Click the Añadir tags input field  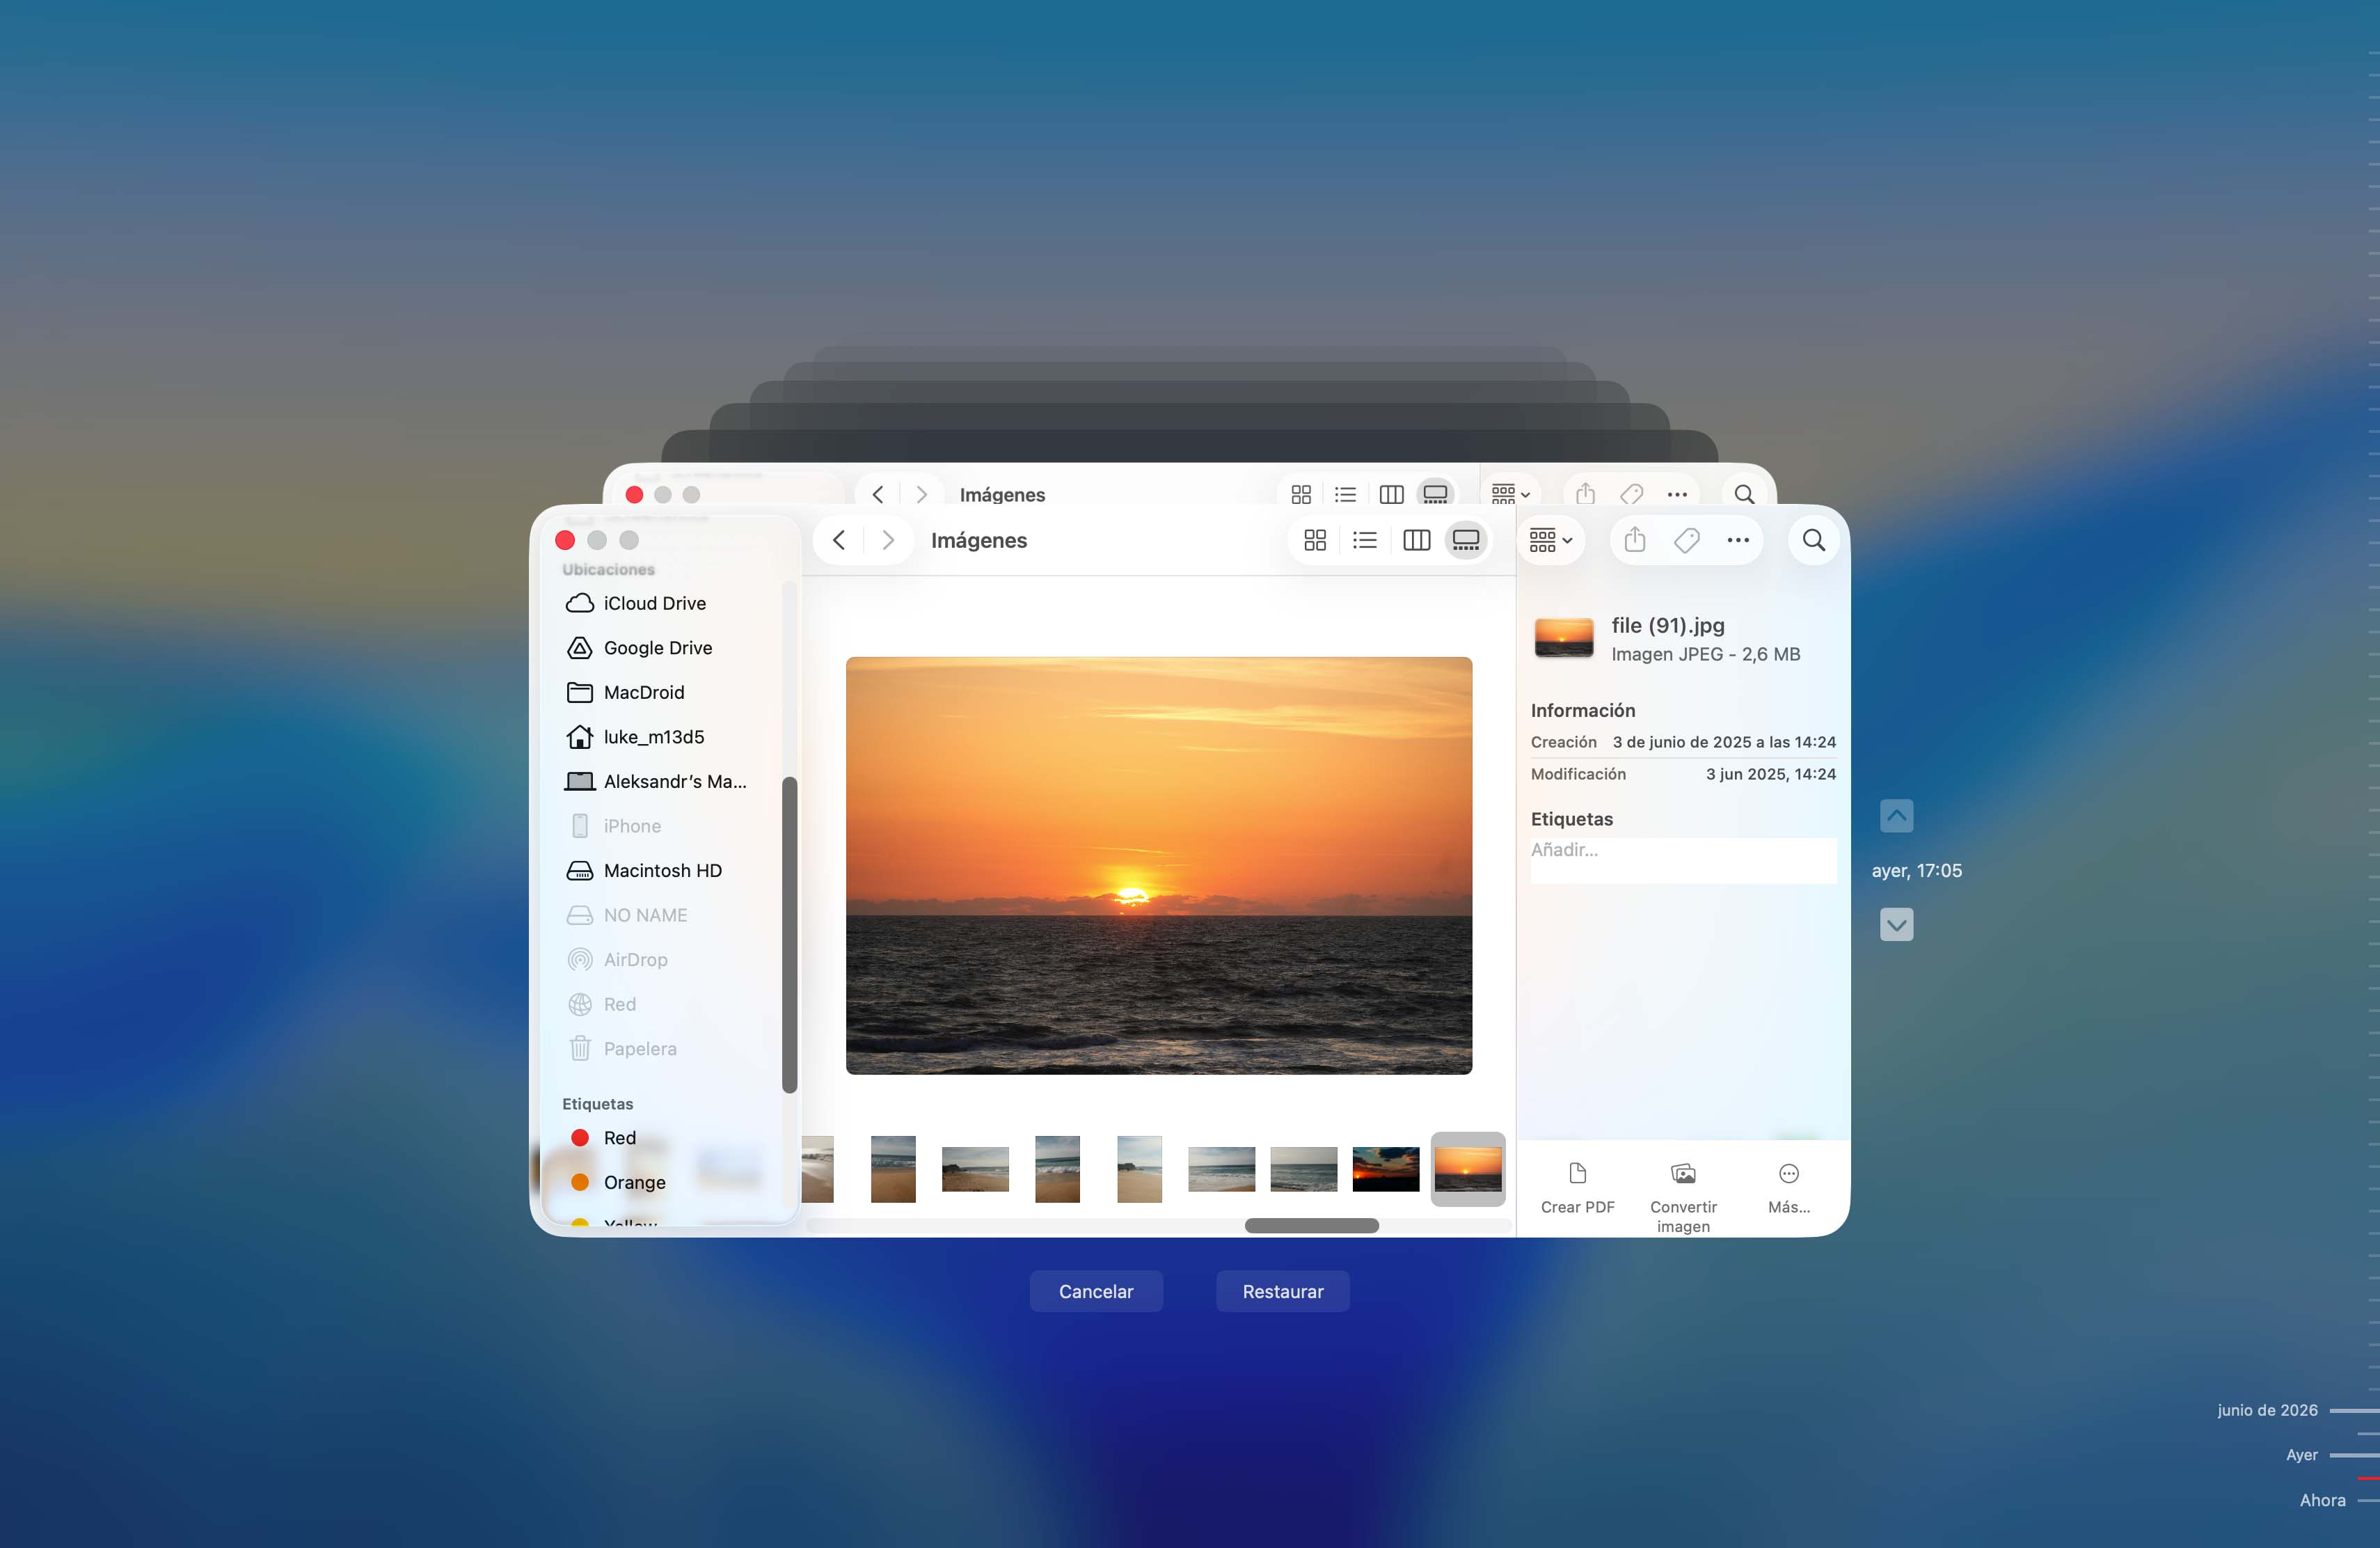click(1683, 859)
